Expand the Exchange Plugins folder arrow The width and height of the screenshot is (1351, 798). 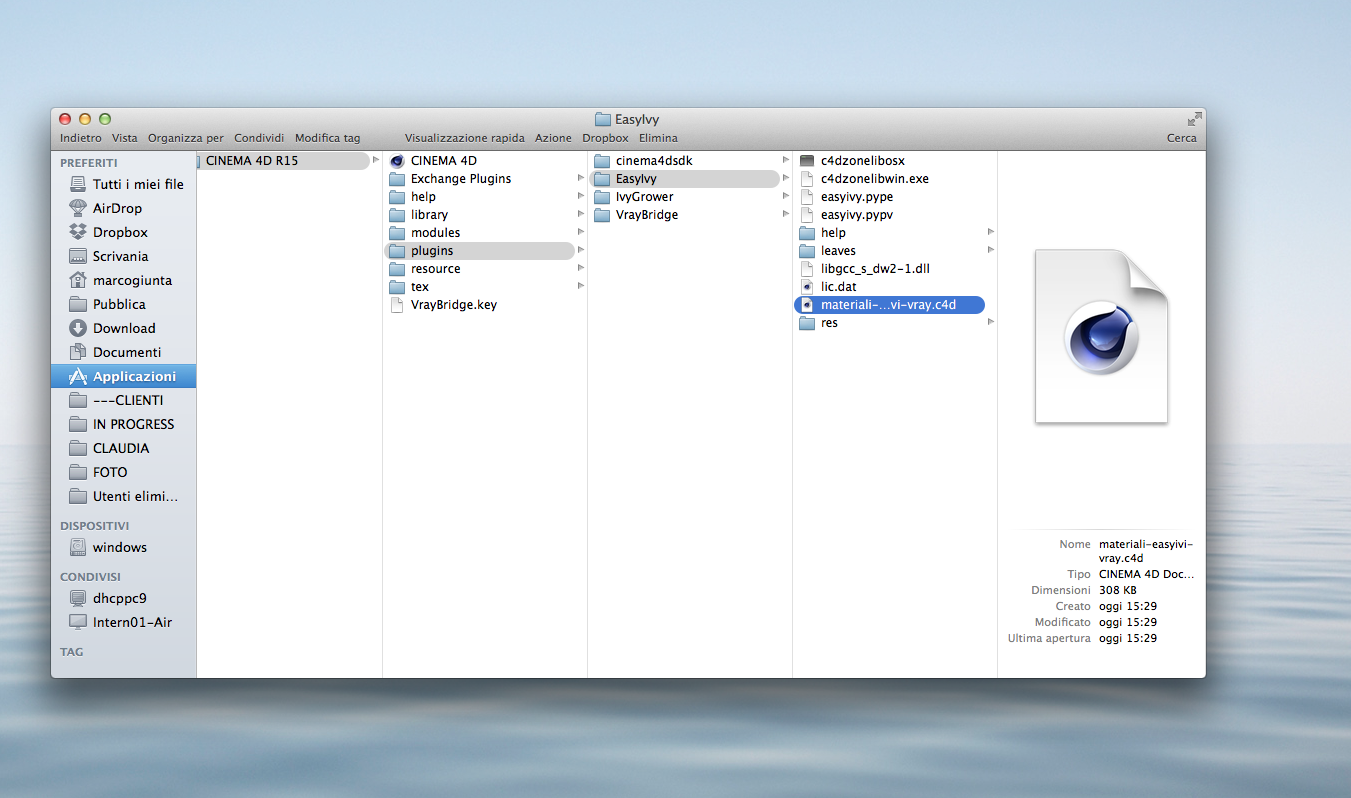(x=581, y=179)
